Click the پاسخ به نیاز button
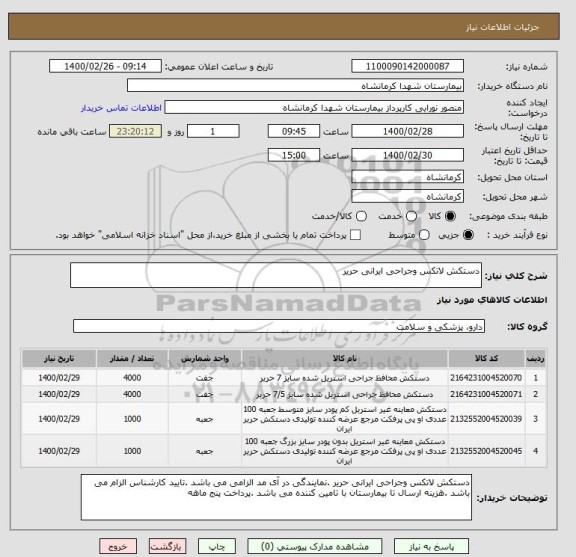Screen dimensions: 576x557 (431, 546)
